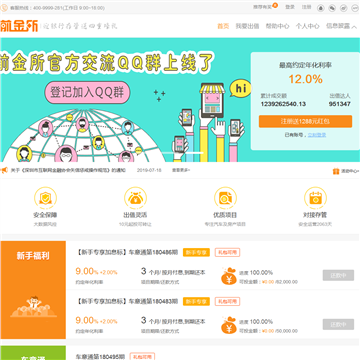Click the 出借灵活 money bag icon
The width and height of the screenshot is (360, 360).
click(x=135, y=198)
